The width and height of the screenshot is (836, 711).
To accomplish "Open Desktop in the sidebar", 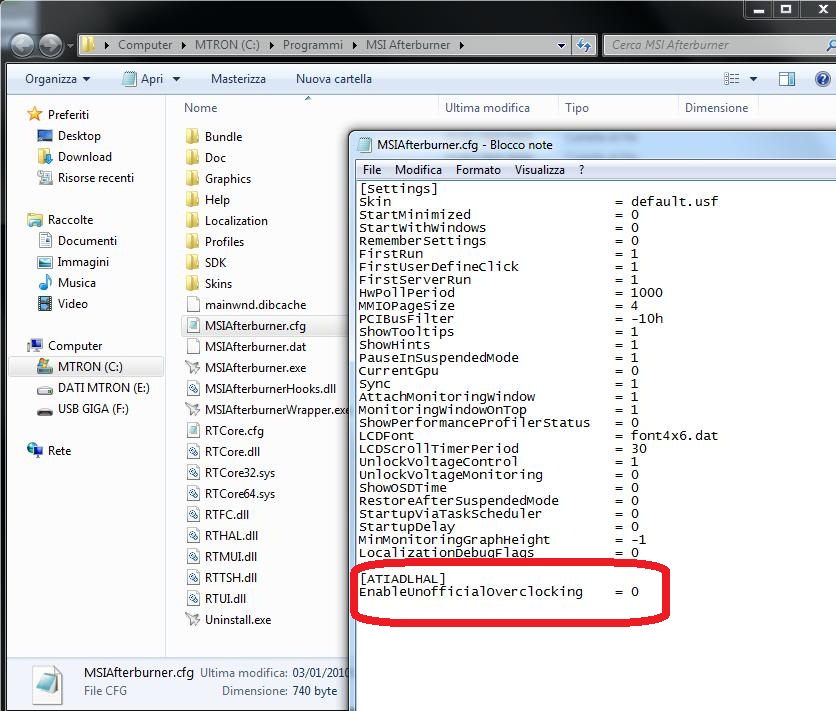I will point(69,136).
